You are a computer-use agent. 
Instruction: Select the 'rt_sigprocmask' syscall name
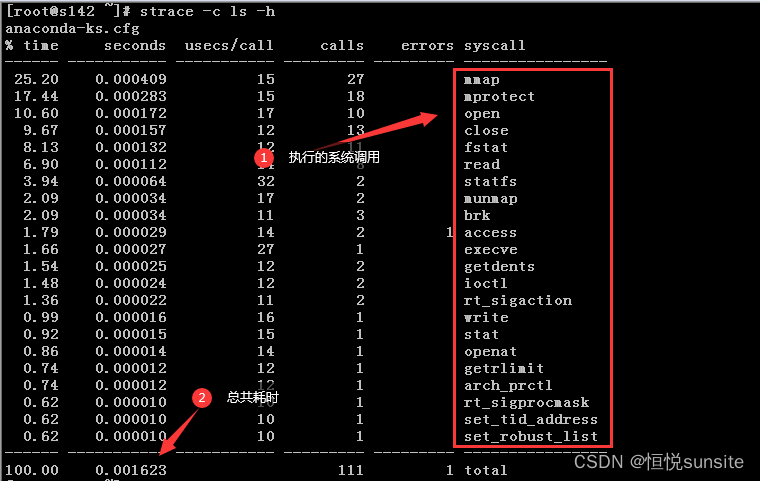pyautogui.click(x=526, y=402)
